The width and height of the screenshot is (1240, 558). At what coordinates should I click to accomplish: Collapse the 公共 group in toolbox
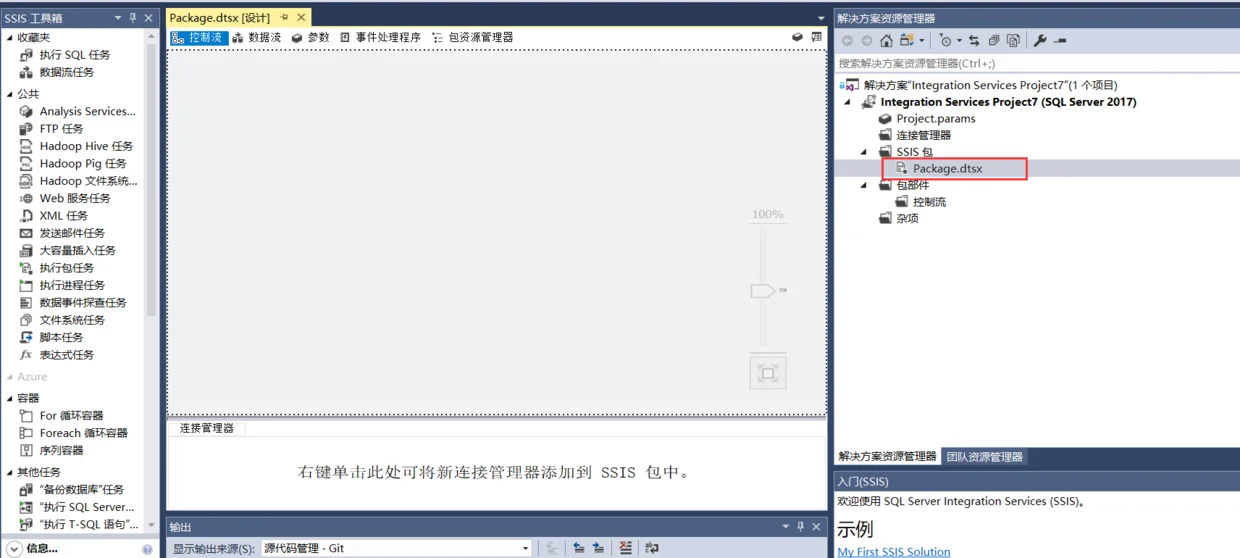[10, 94]
